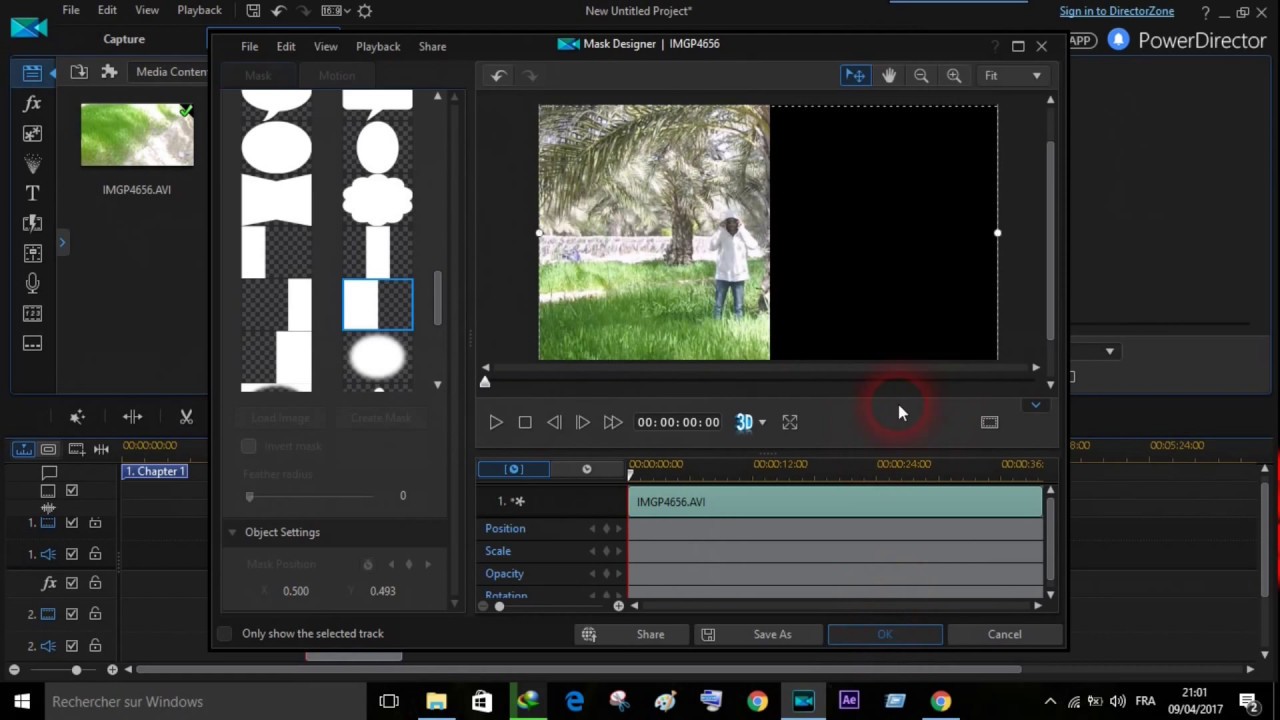The height and width of the screenshot is (720, 1280).
Task: Expand the library explorer side arrow
Action: pyautogui.click(x=61, y=242)
